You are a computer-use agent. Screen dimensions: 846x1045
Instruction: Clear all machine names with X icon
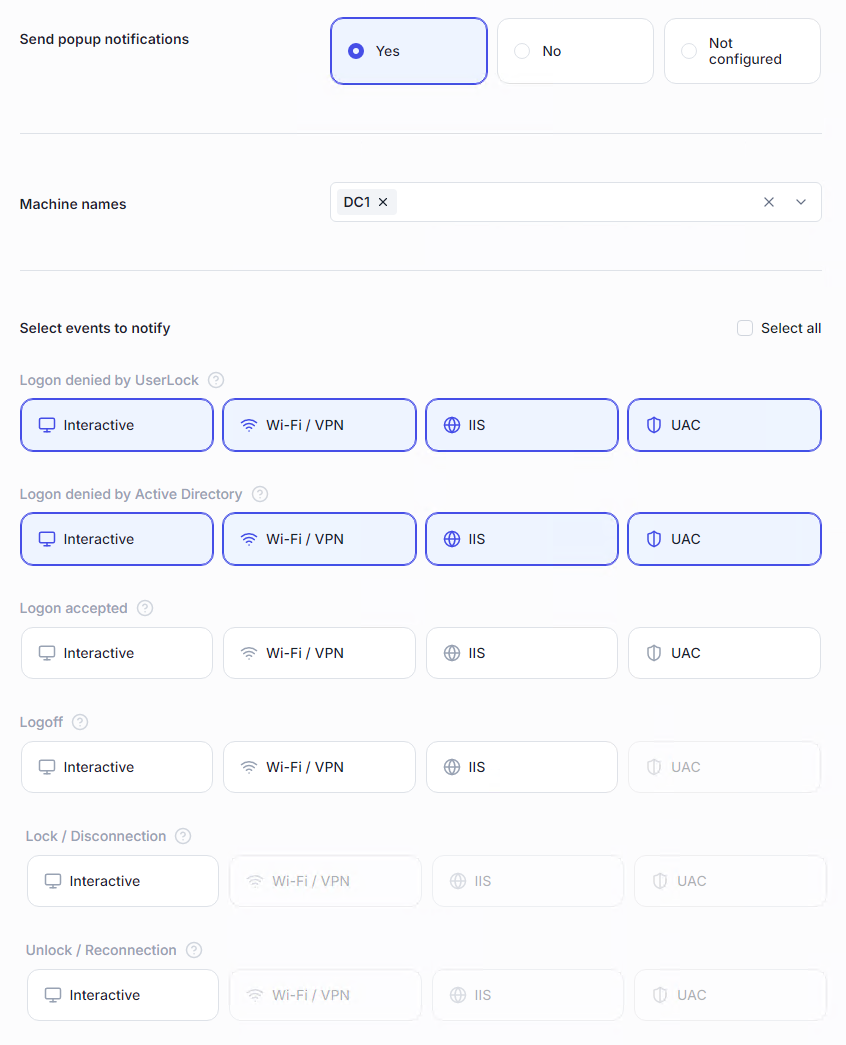[769, 202]
